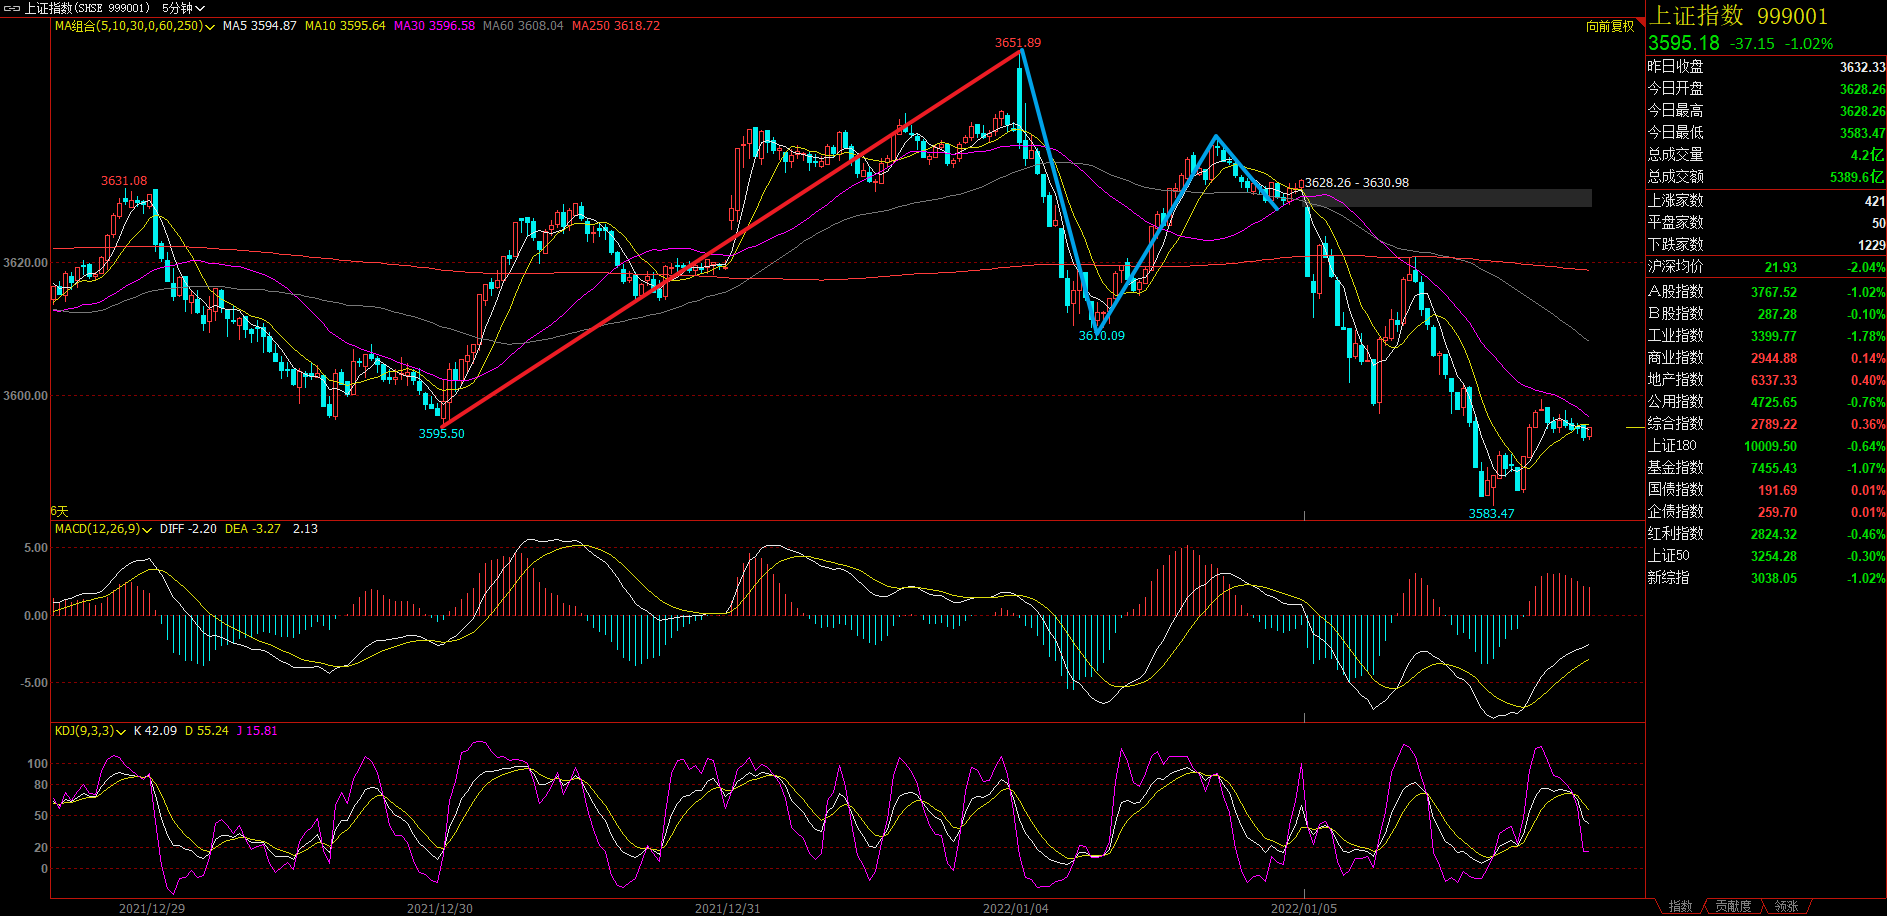This screenshot has height=916, width=1887.
Task: Select the 公用指数 row
Action: [1766, 402]
